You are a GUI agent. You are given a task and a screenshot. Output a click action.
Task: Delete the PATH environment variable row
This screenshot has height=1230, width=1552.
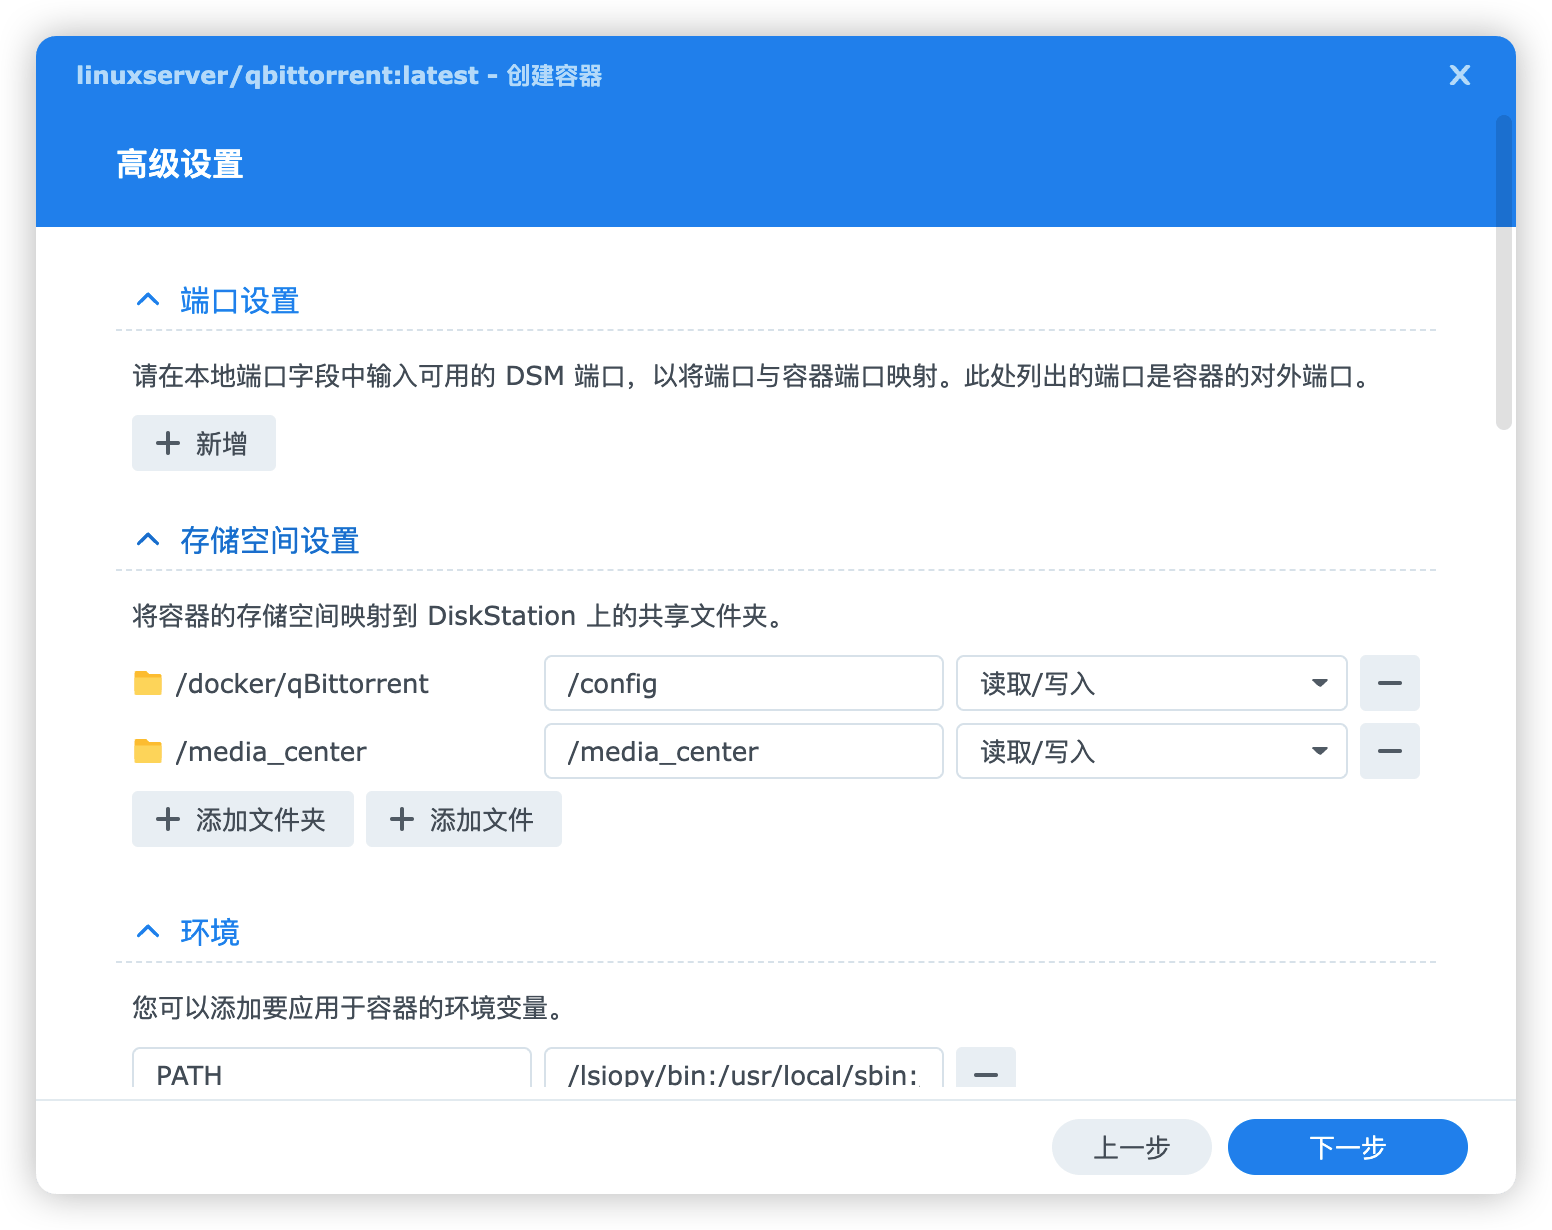click(985, 1072)
